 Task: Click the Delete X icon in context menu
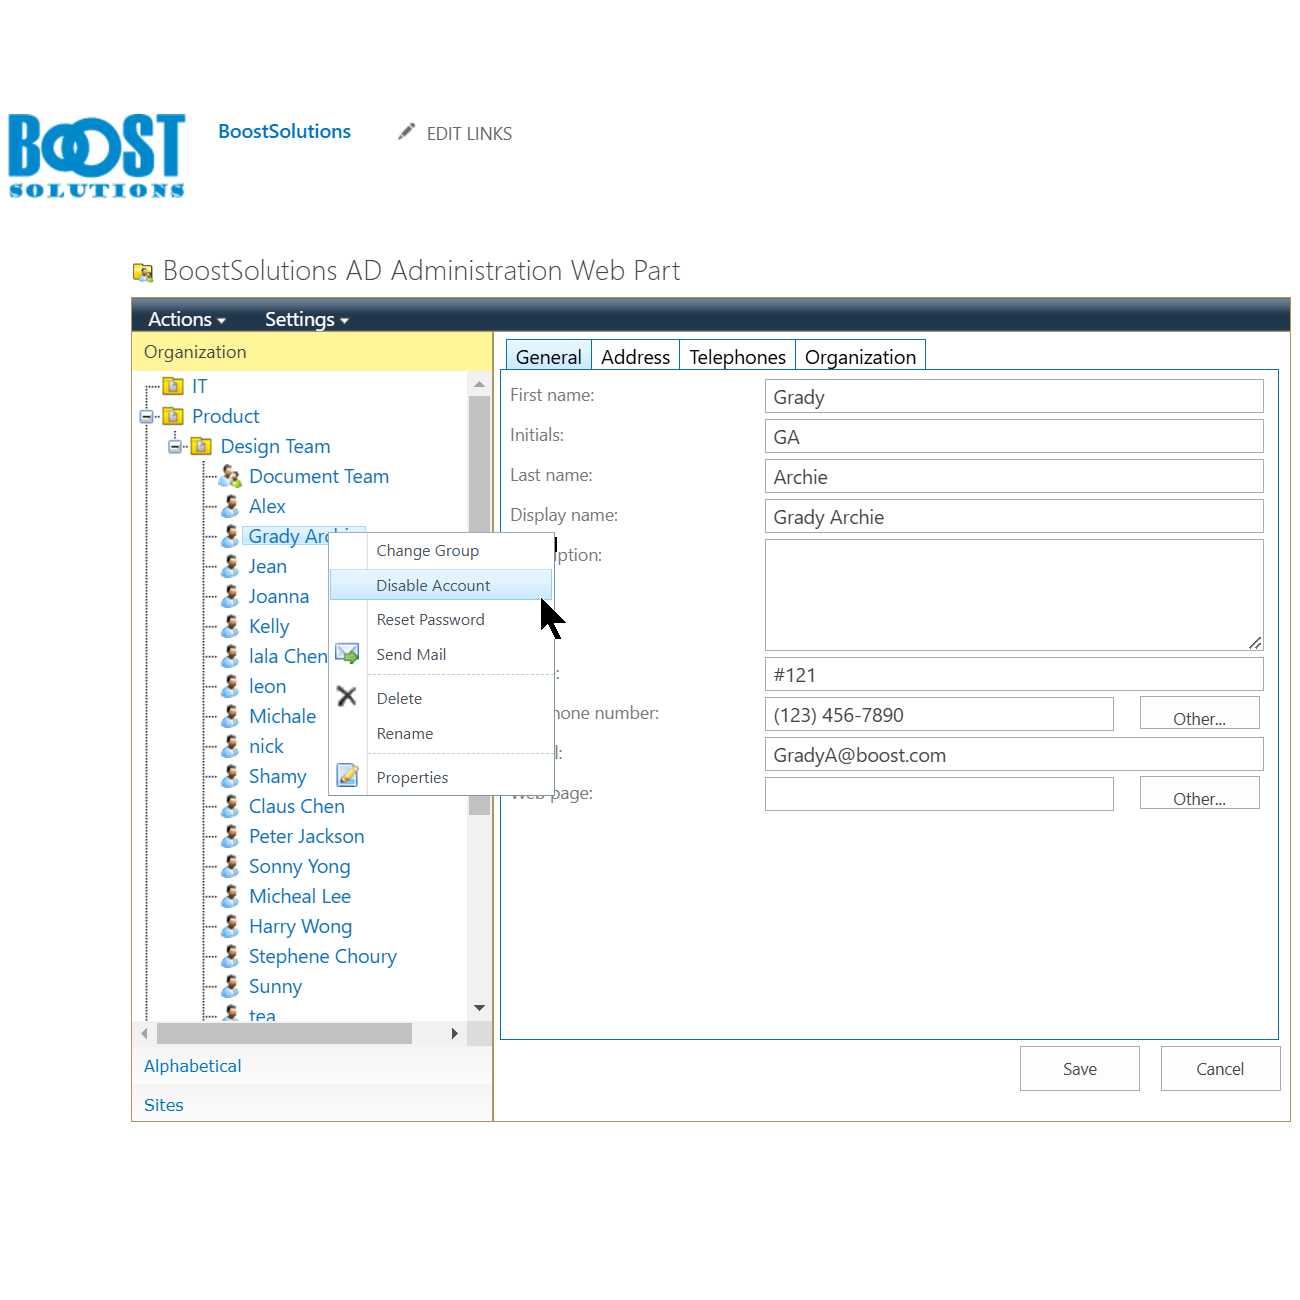click(347, 697)
